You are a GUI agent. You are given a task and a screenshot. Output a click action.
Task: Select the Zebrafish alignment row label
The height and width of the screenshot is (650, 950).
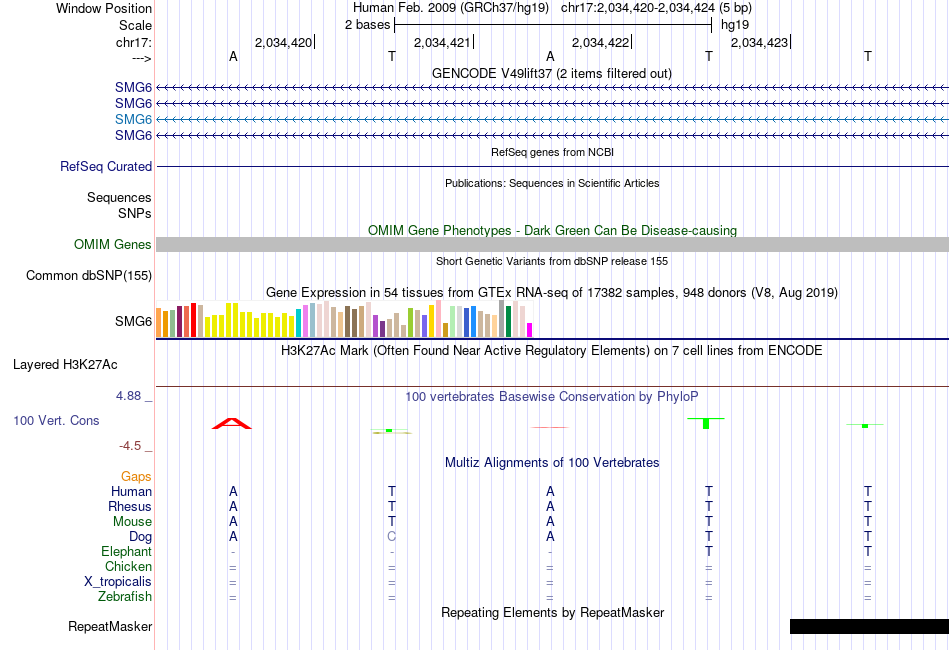125,597
